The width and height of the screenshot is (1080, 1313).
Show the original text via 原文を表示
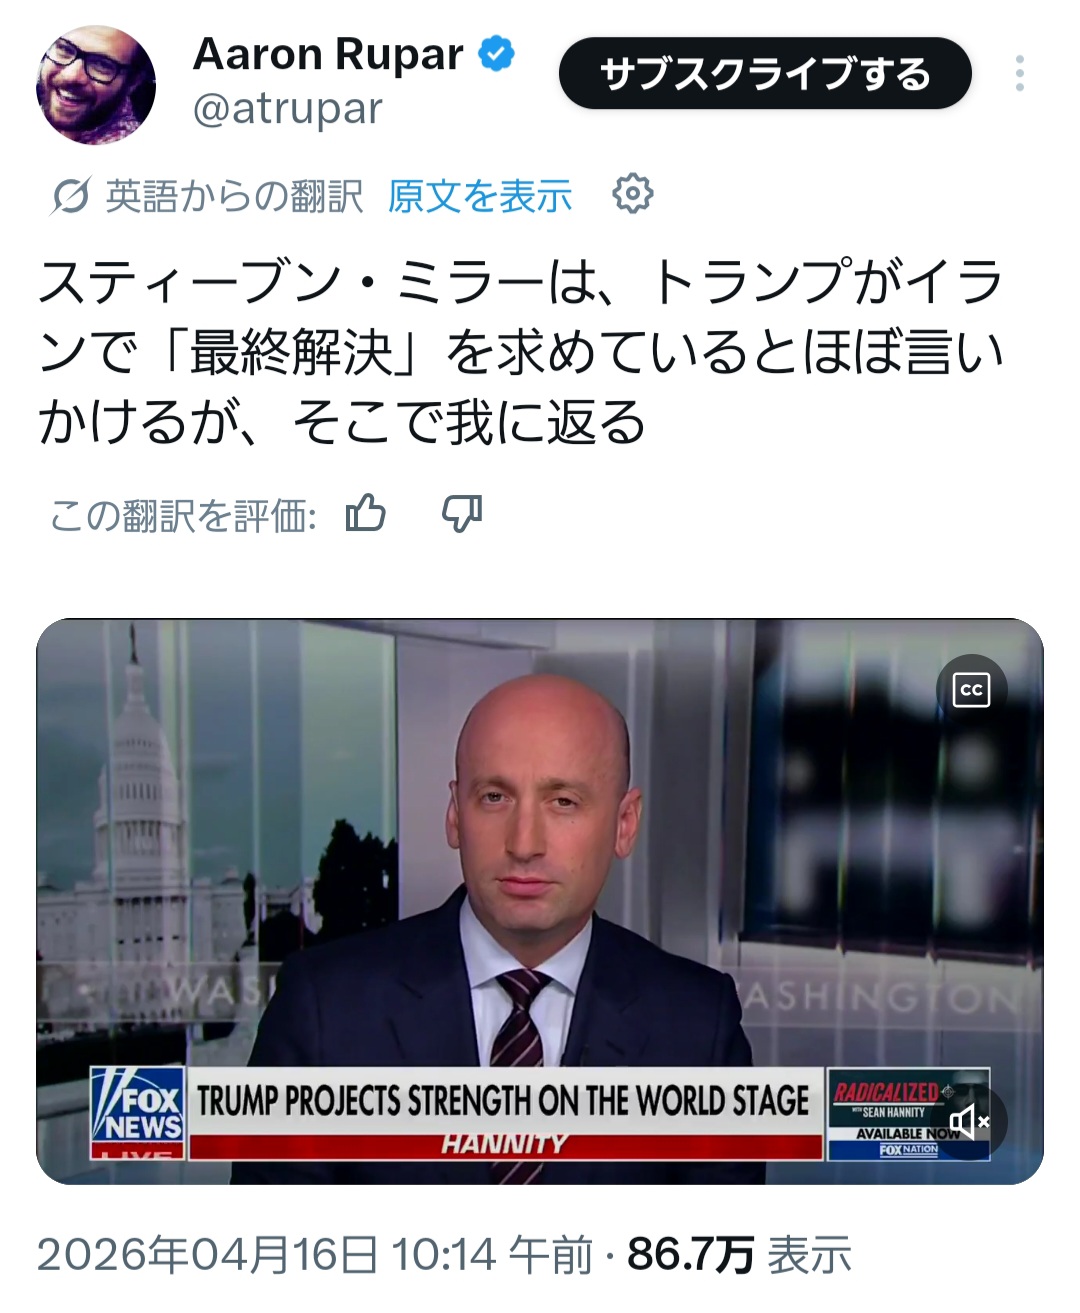point(480,196)
